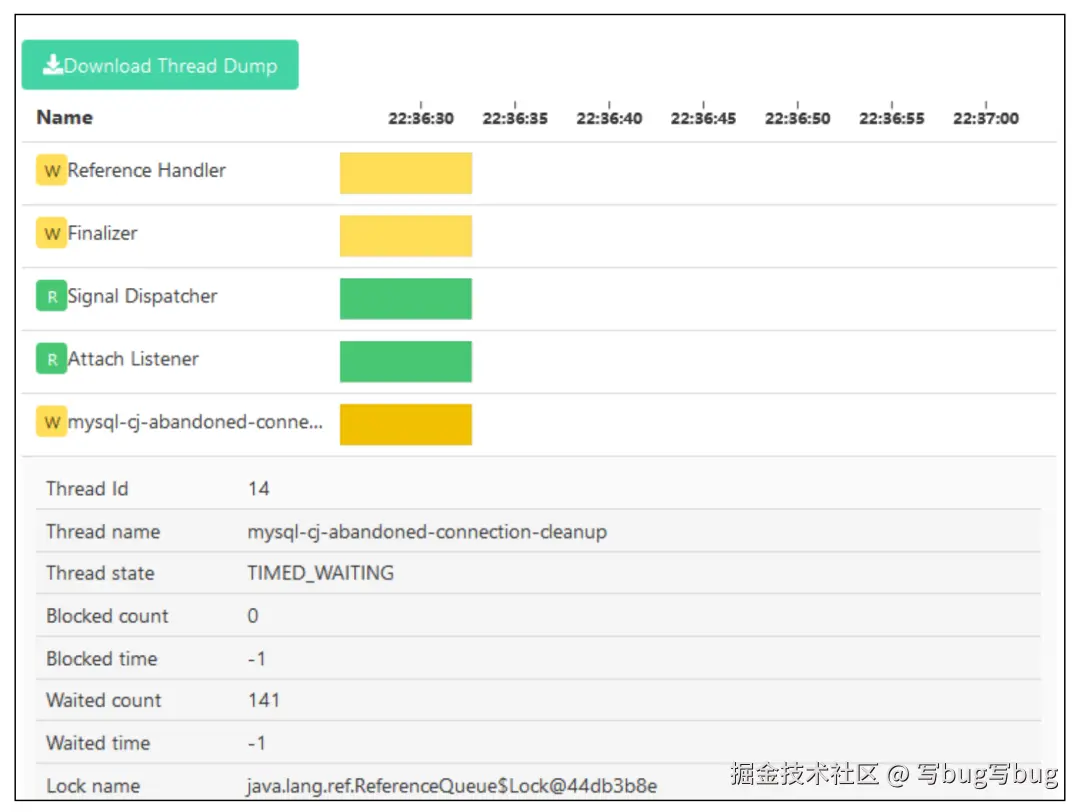Click the Name column header
The image size is (1080, 812).
coord(64,117)
